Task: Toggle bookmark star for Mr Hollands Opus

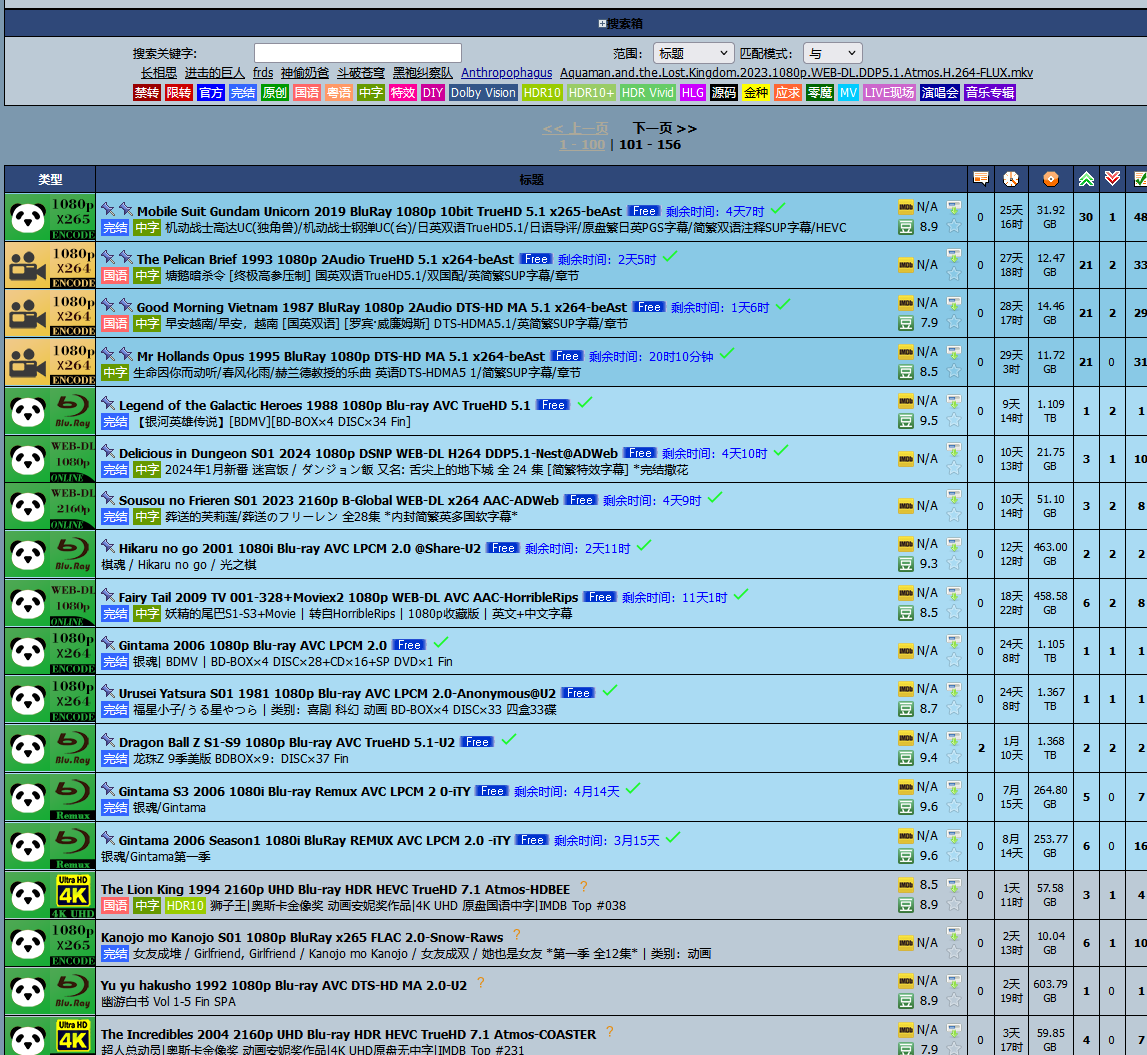Action: click(954, 372)
